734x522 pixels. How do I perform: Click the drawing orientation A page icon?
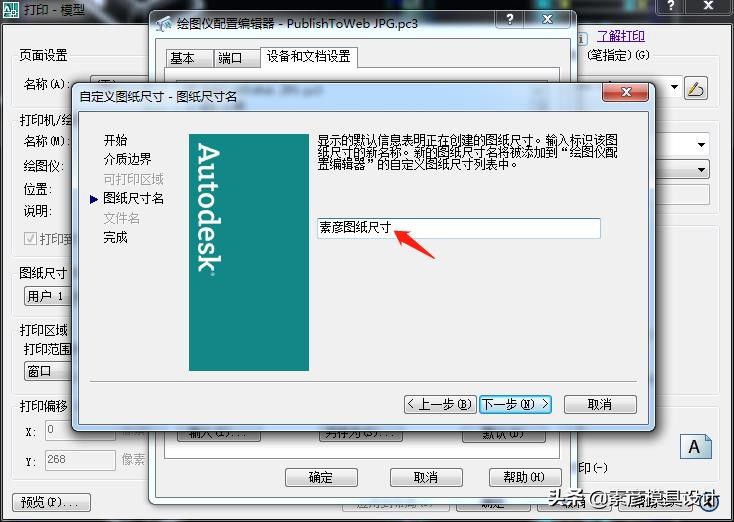click(696, 446)
